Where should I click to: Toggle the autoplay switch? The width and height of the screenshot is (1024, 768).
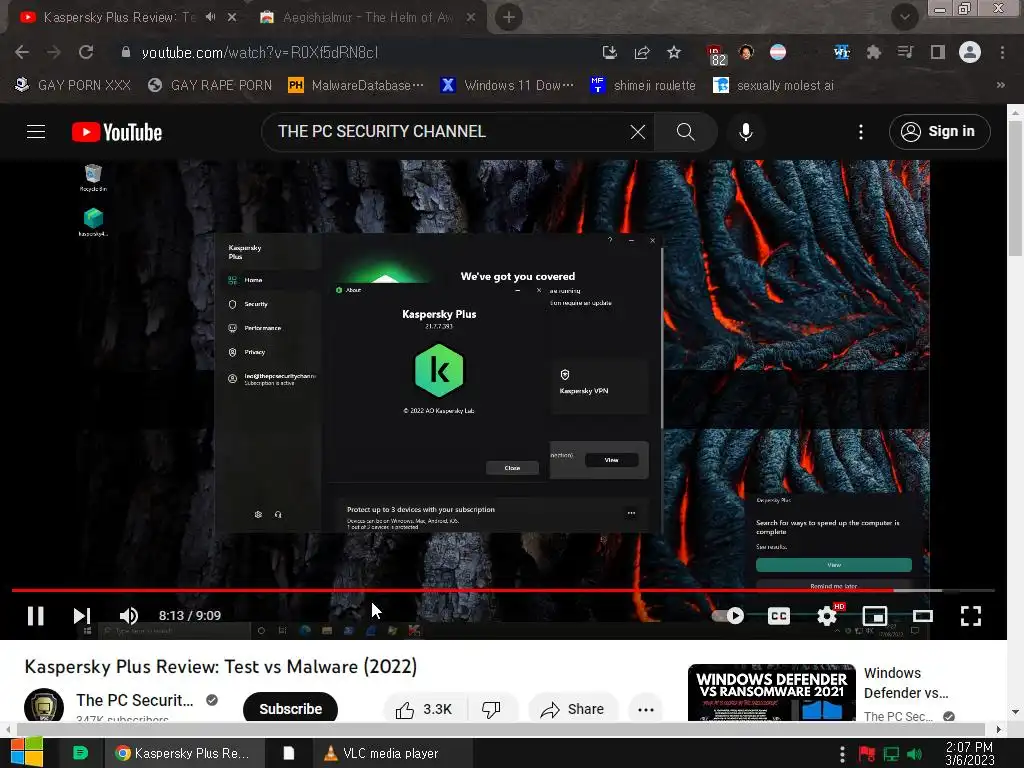(x=728, y=616)
